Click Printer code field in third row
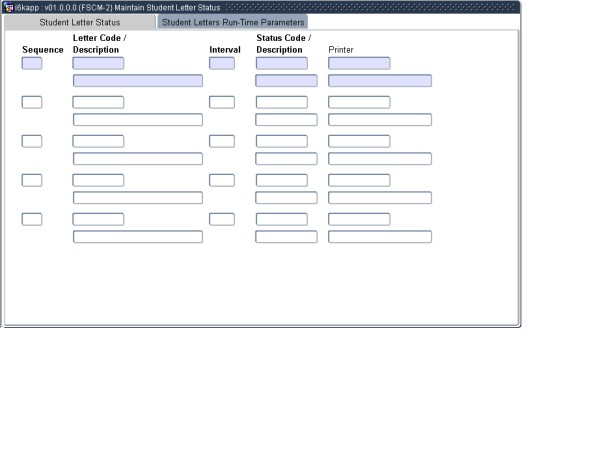This screenshot has width=600, height=450. [359, 141]
